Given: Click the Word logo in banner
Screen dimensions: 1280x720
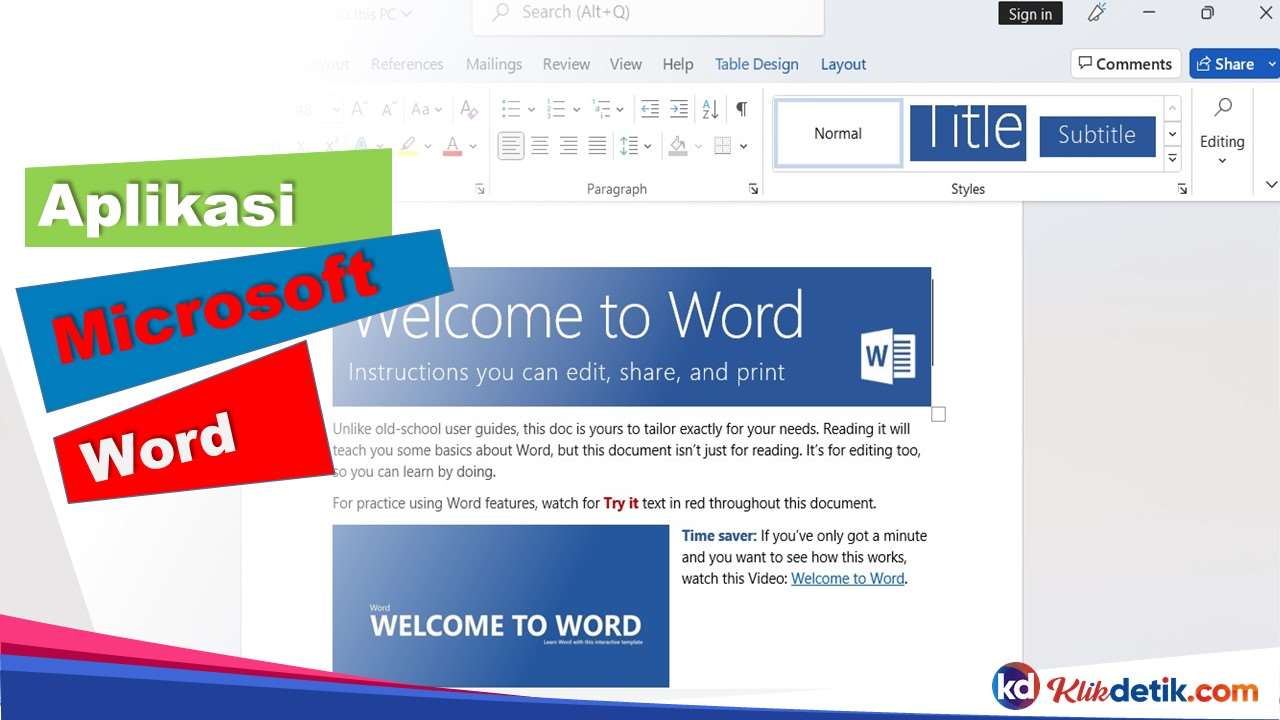Looking at the screenshot, I should click(x=888, y=357).
